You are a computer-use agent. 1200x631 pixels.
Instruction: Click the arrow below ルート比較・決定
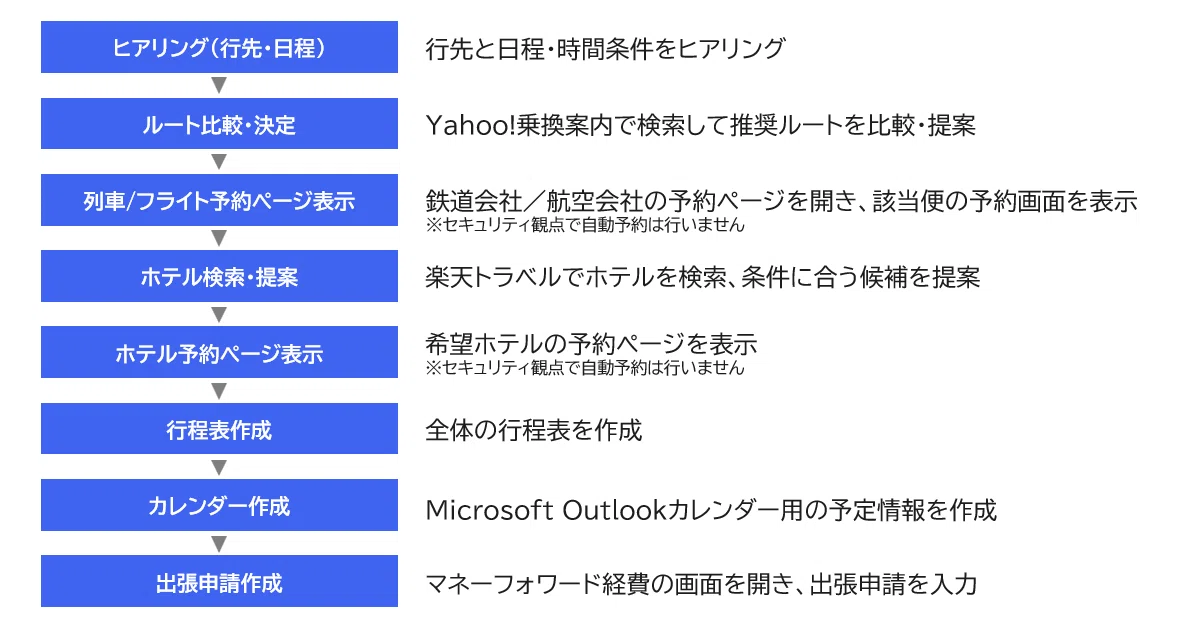(220, 162)
